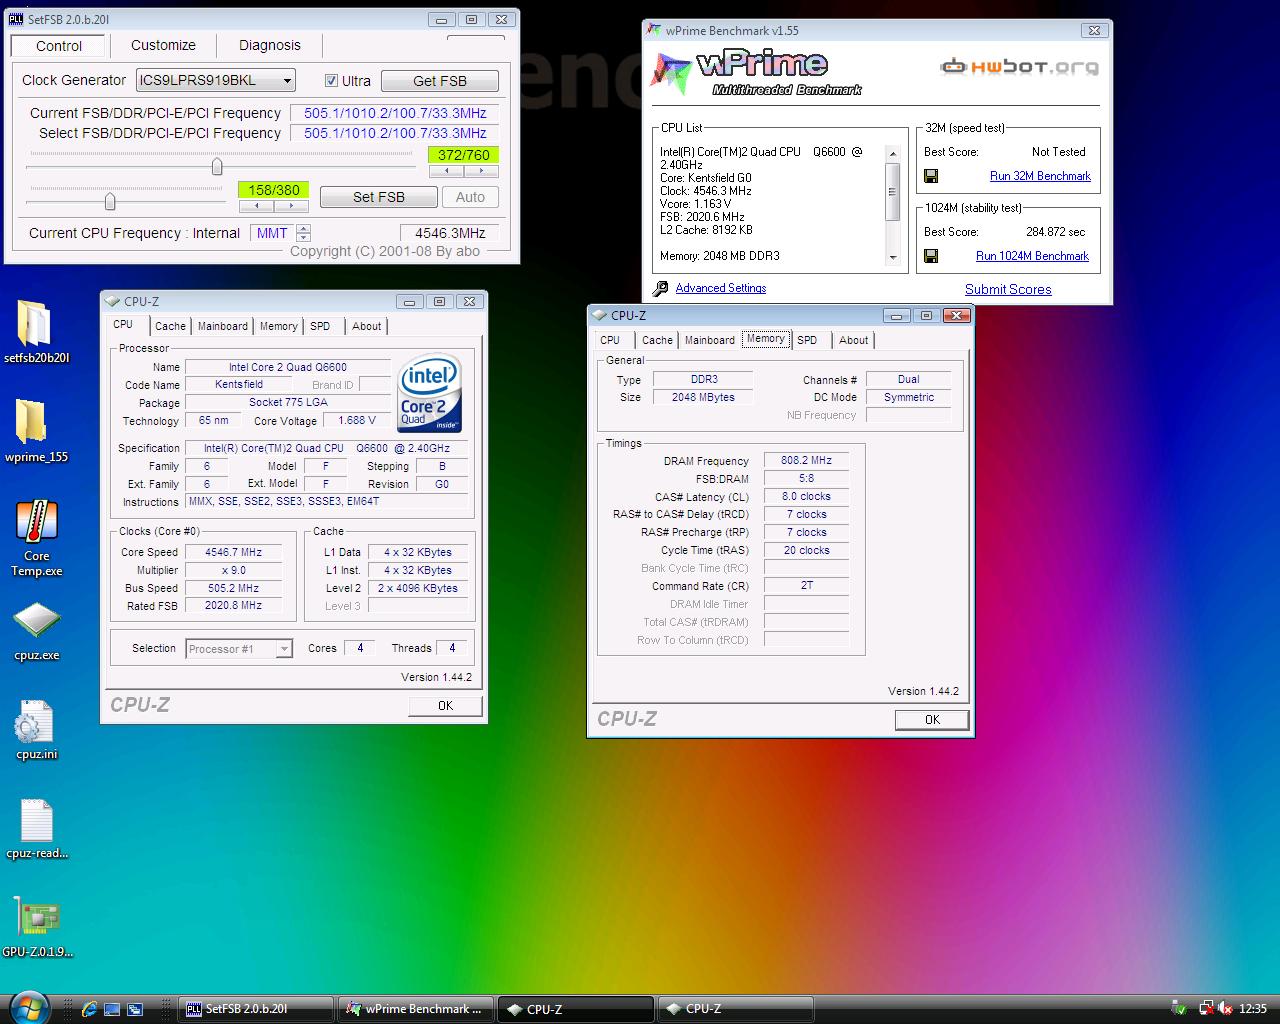The height and width of the screenshot is (1024, 1280).
Task: Click the Advanced Settings wrench icon in wPrime
Action: 660,289
